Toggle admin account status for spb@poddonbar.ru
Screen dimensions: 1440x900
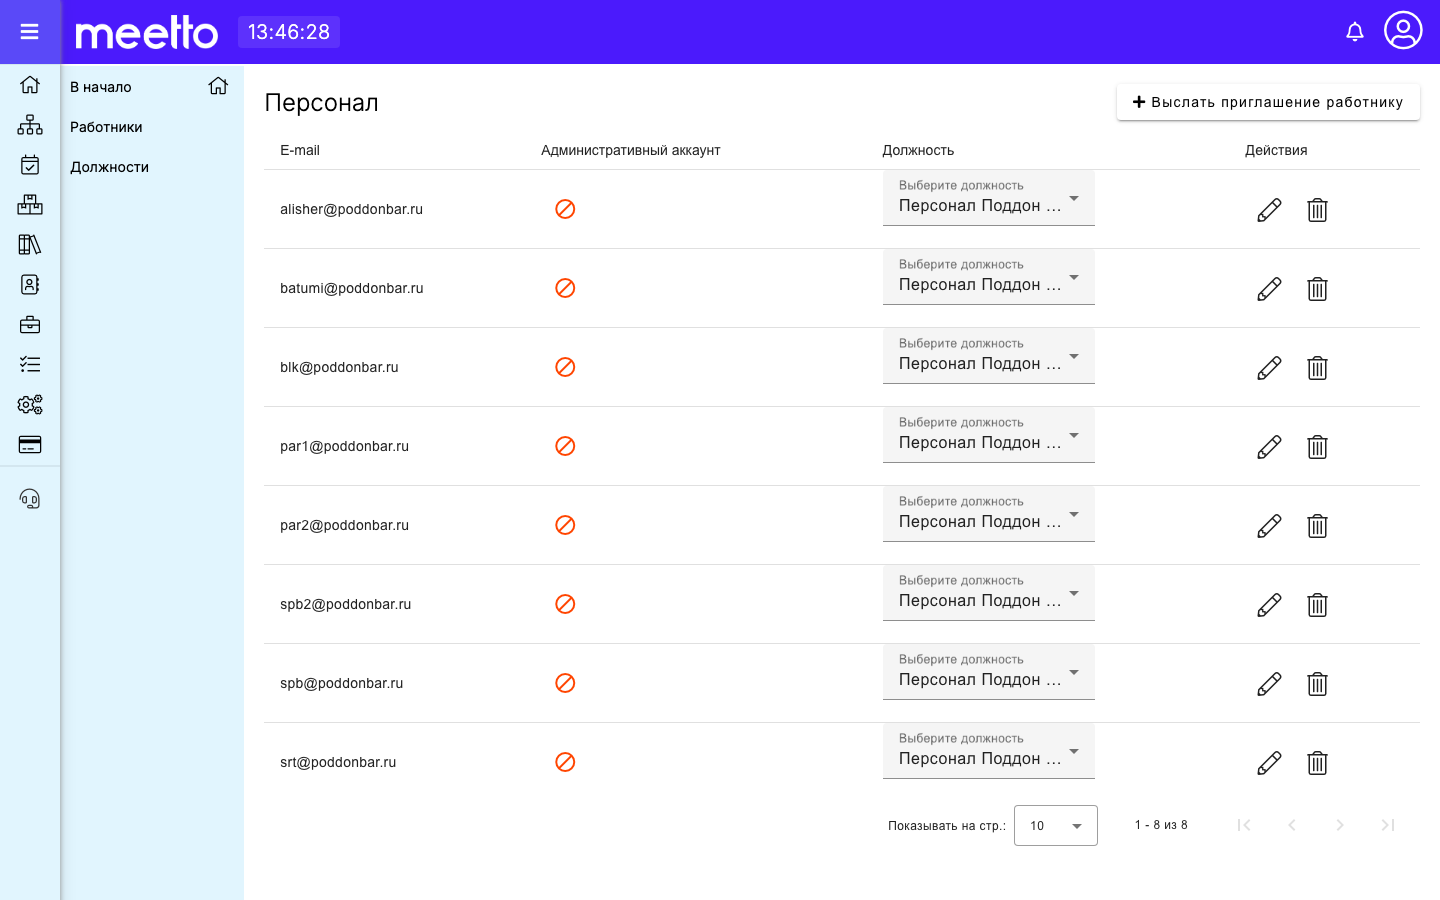(x=565, y=683)
